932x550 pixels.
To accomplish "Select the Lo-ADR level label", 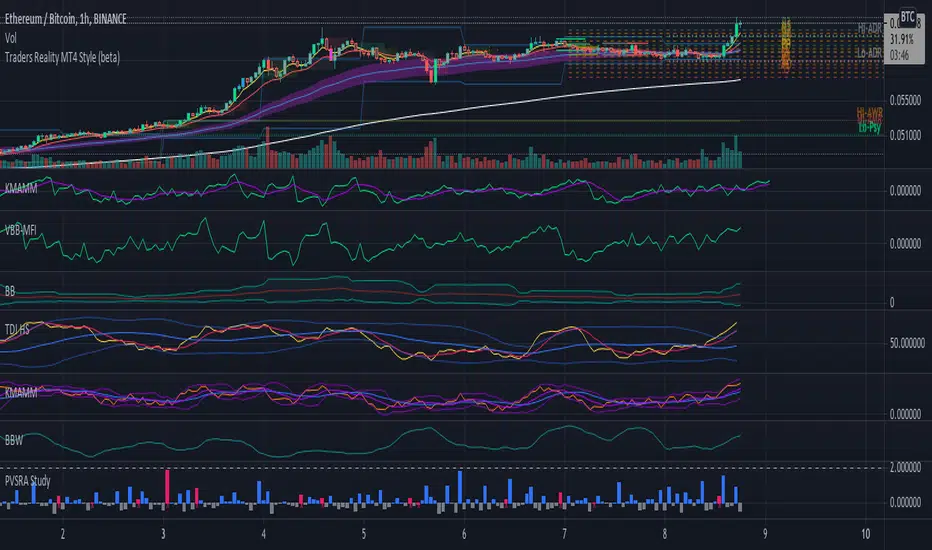I will [870, 53].
